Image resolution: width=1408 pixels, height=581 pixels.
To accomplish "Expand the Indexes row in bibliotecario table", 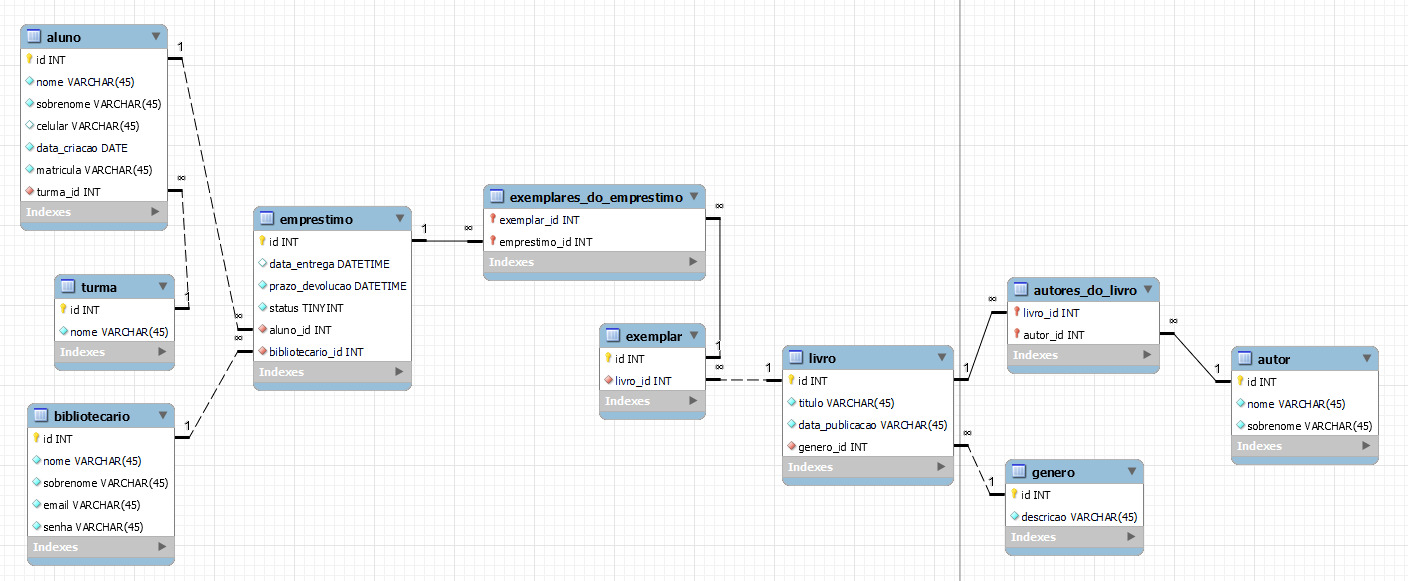I will click(101, 547).
